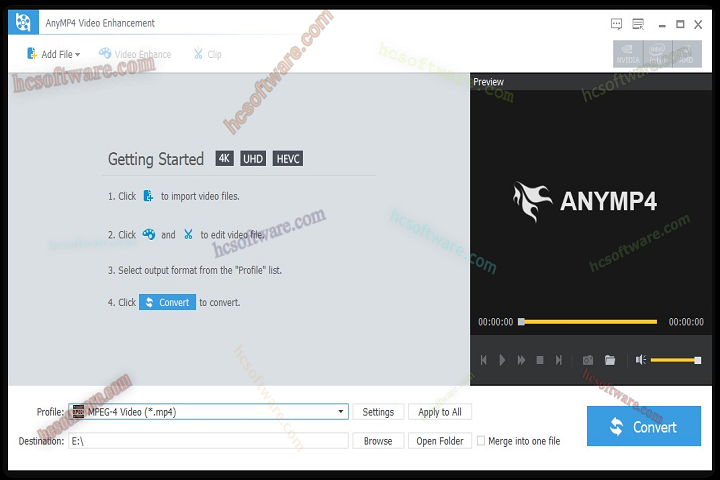Viewport: 720px width, 480px height.
Task: Click the Destination path field
Action: pyautogui.click(x=208, y=441)
